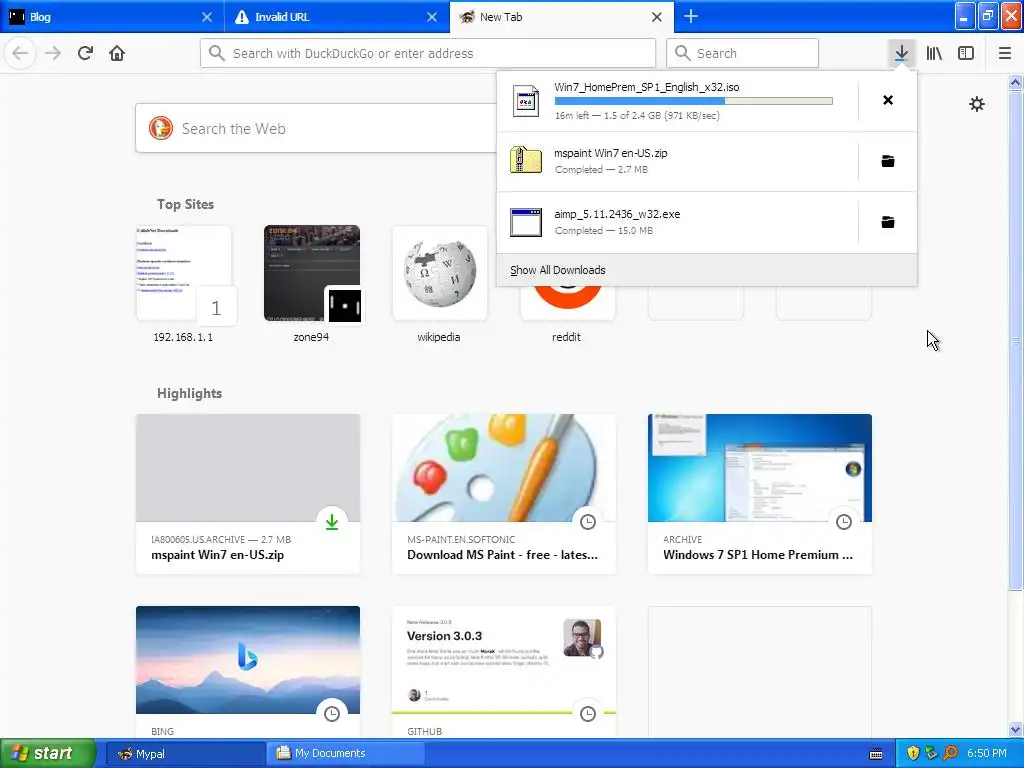Open the zone94 top site tile

[312, 273]
